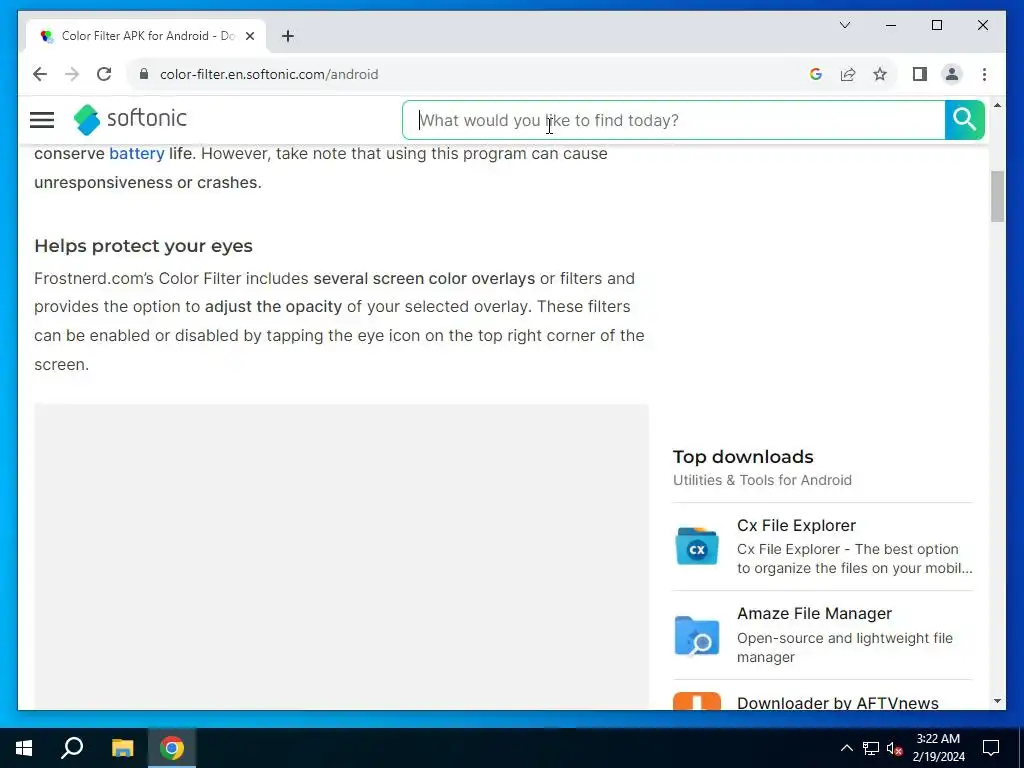
Task: Bookmark this tab with the star
Action: [x=880, y=74]
